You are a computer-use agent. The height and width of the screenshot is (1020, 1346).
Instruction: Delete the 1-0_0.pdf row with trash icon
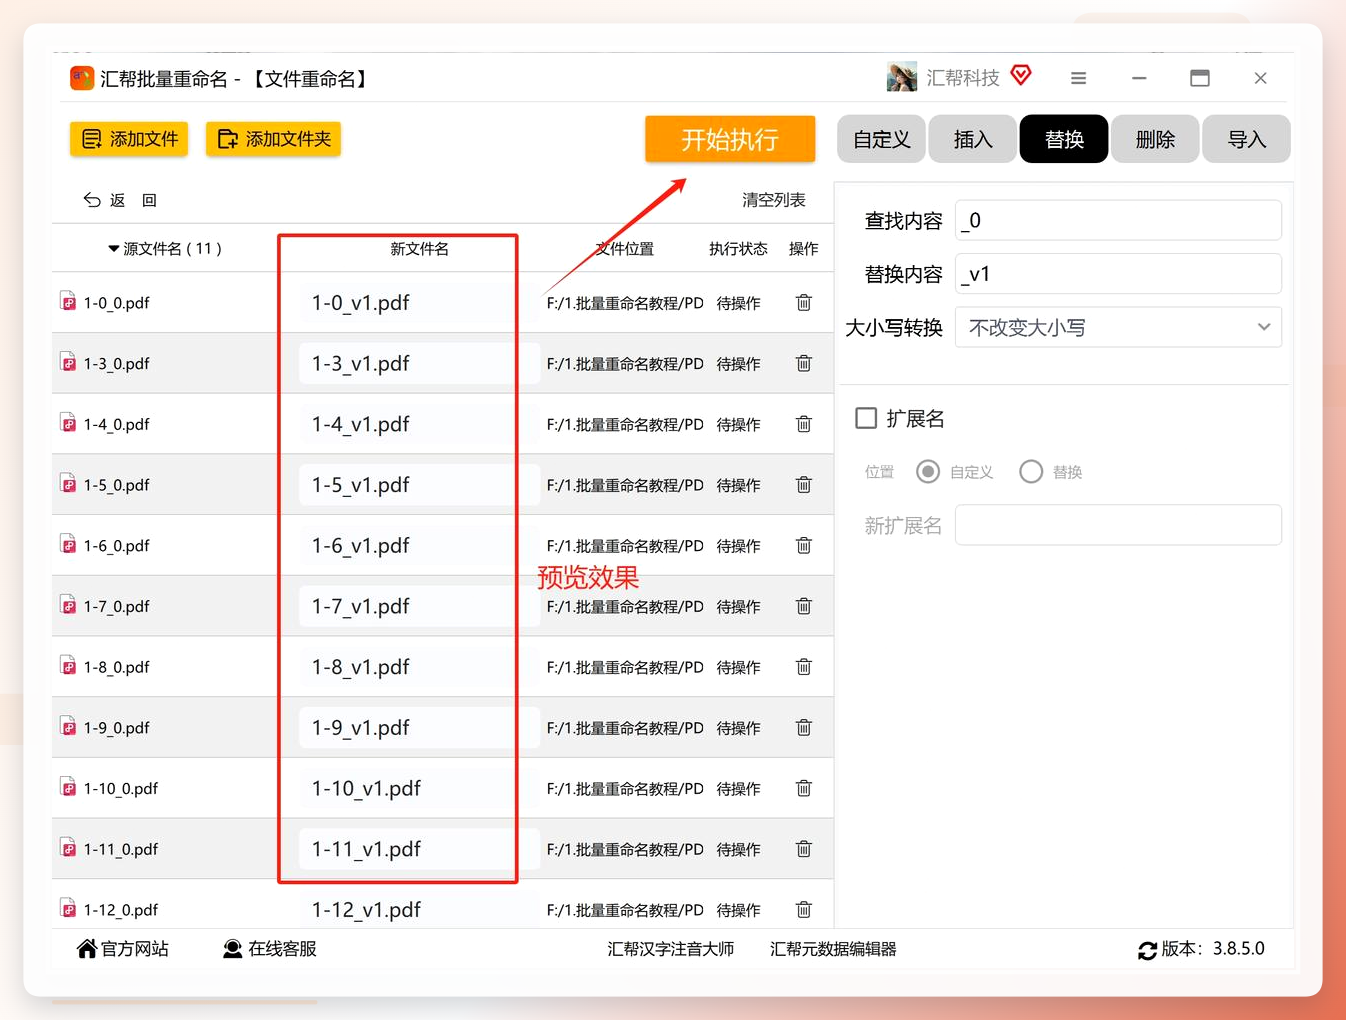803,302
